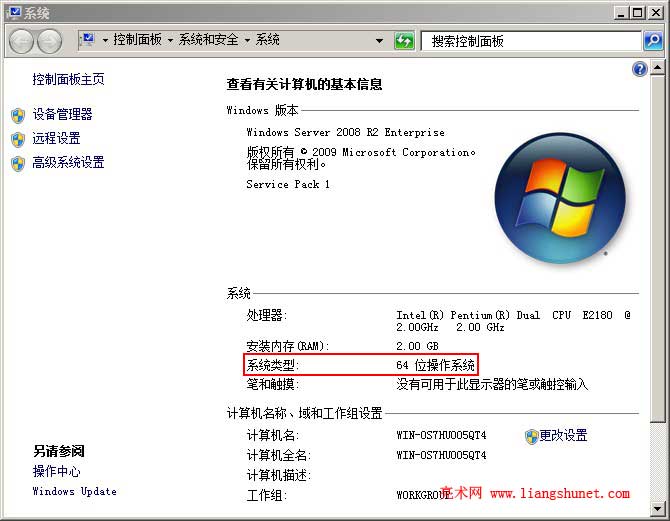The height and width of the screenshot is (521, 670).
Task: Click the 更改设置 link
Action: point(563,436)
